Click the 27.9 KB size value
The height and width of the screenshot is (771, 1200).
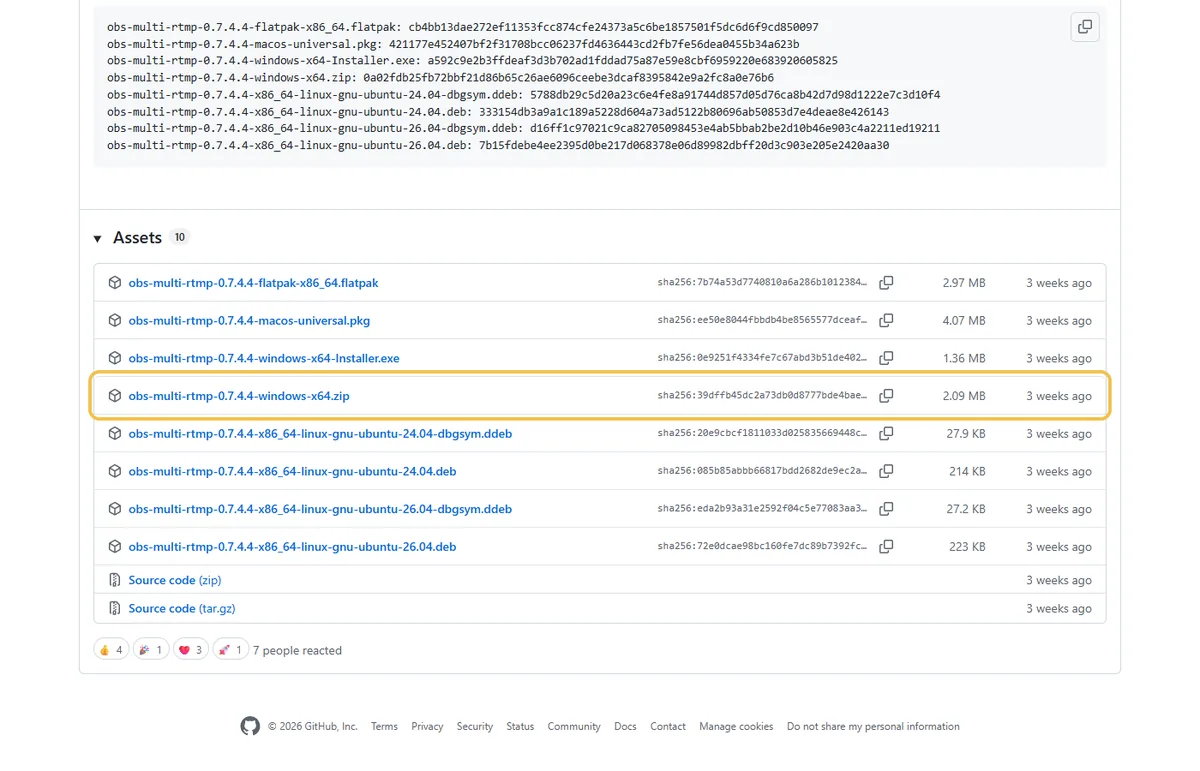pos(966,434)
